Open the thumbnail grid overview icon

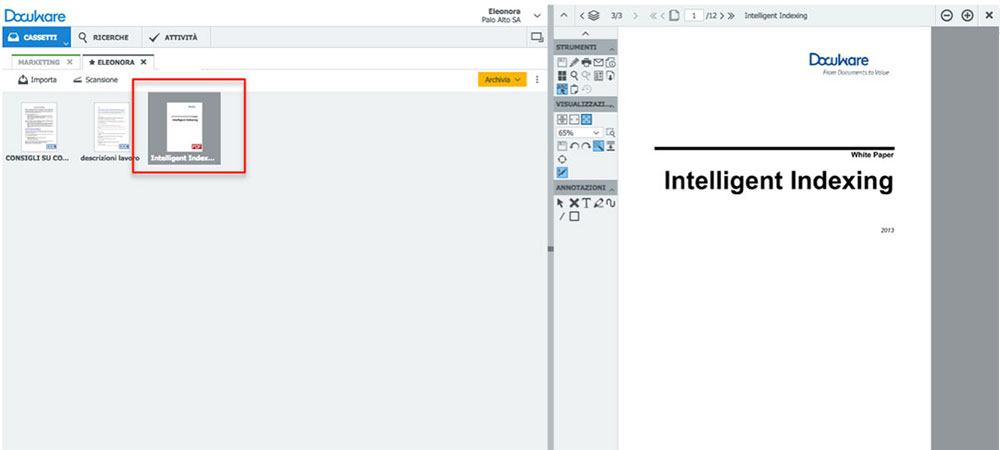coord(562,76)
